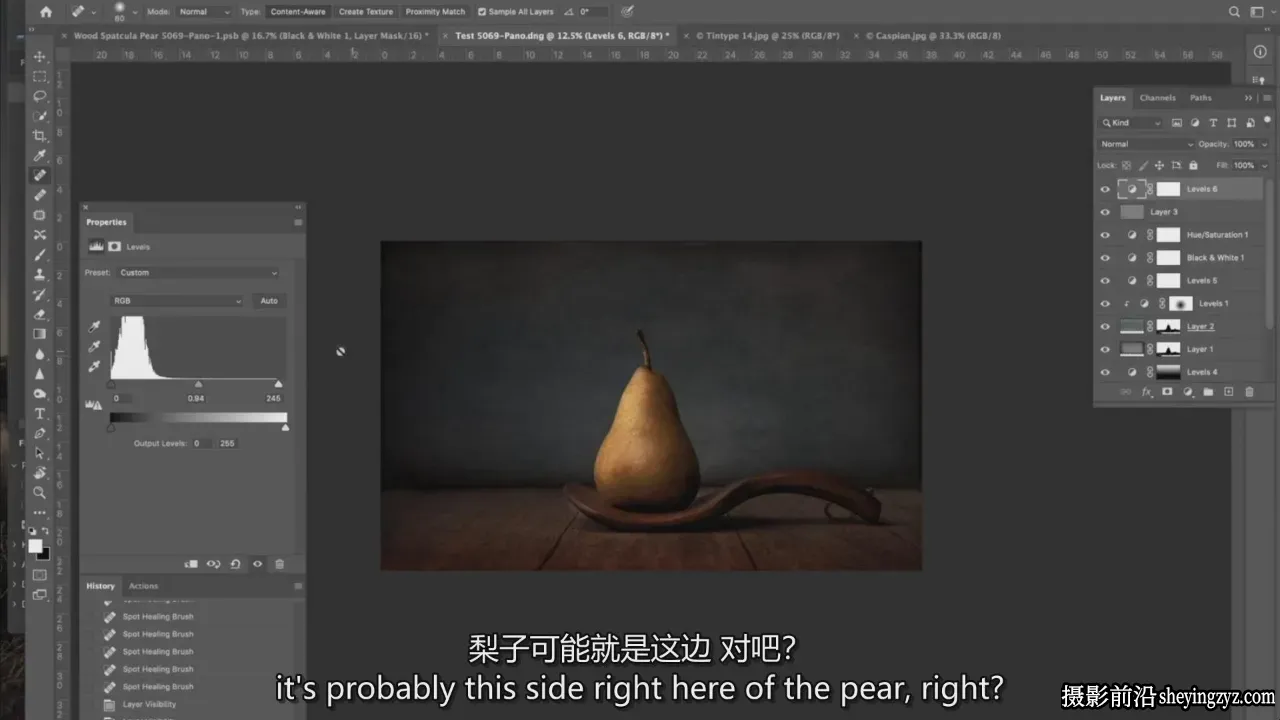Click the midtone input slider in Levels
This screenshot has height=720, width=1280.
[198, 384]
